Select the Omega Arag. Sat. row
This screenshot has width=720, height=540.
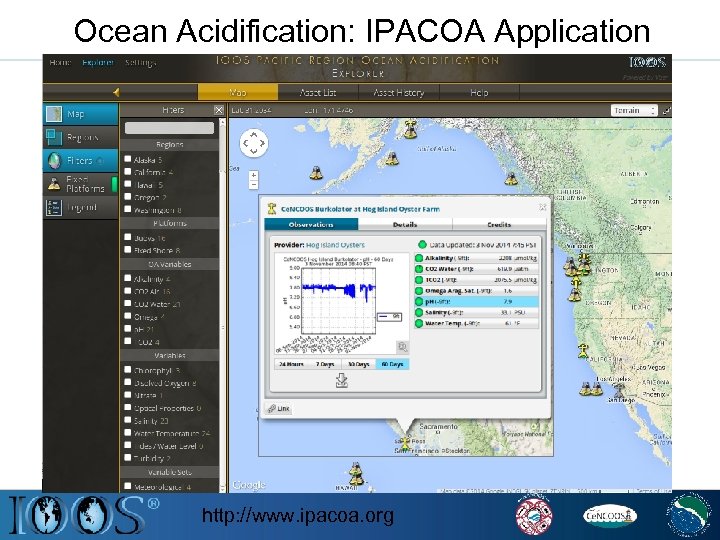tap(477, 291)
